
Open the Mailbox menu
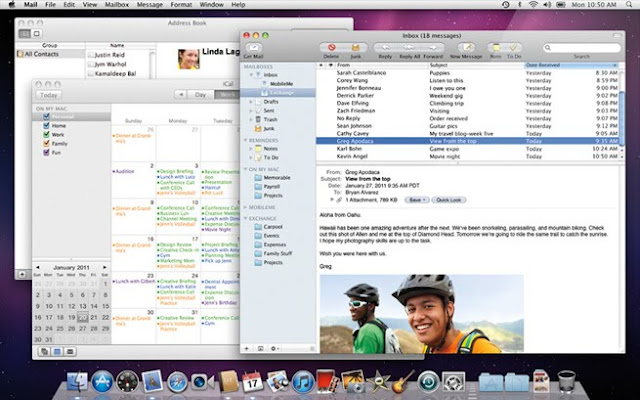coord(117,4)
